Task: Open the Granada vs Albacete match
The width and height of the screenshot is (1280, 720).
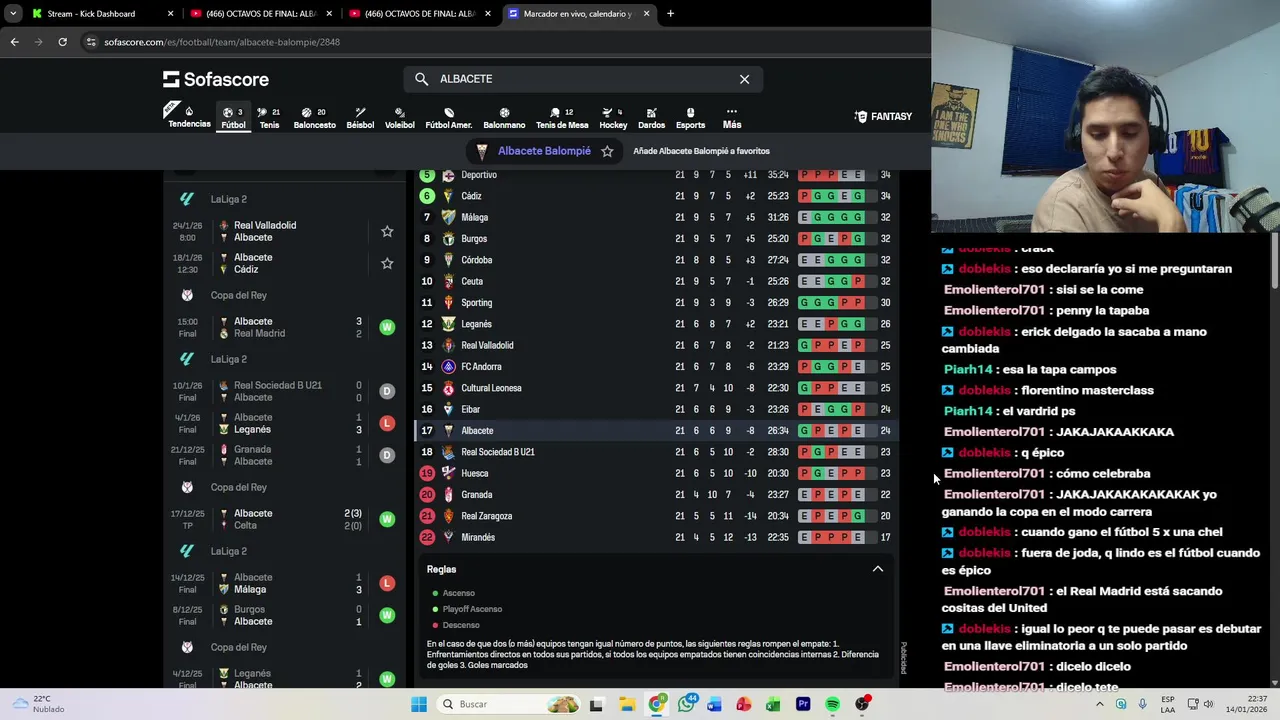Action: click(283, 455)
